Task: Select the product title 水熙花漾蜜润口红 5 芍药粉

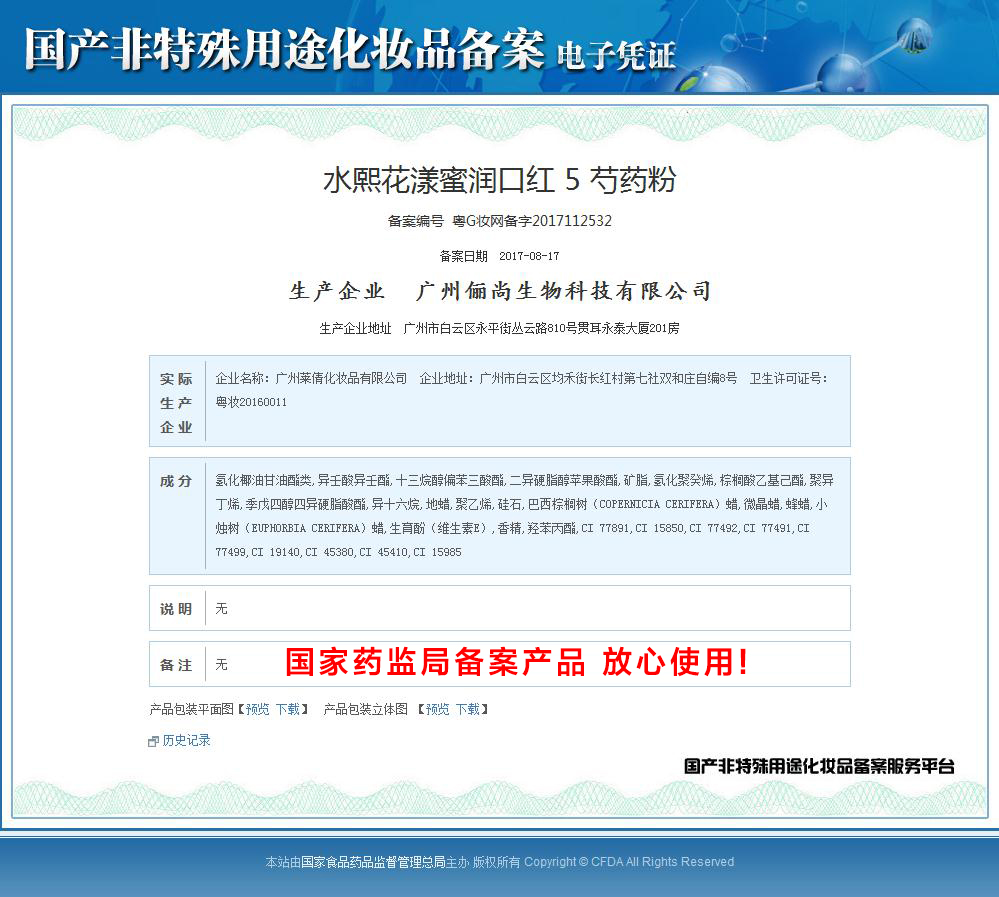Action: 500,180
